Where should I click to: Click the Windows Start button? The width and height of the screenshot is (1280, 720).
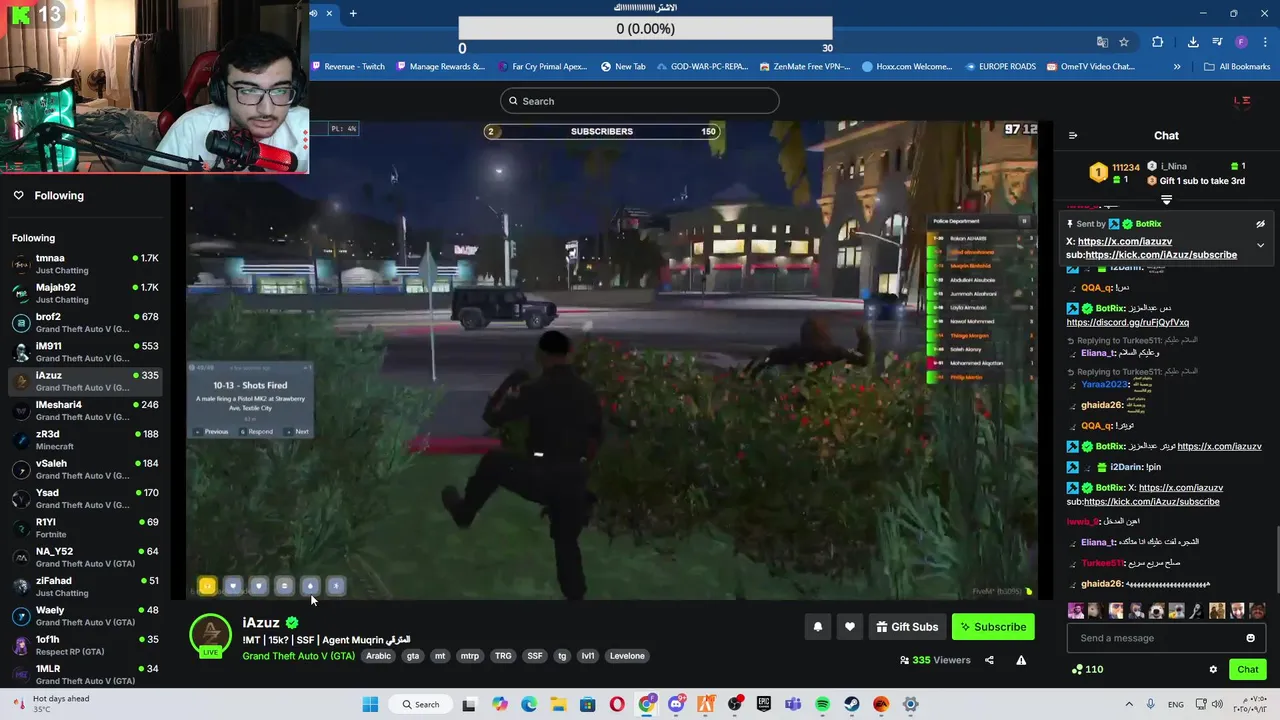click(x=370, y=704)
